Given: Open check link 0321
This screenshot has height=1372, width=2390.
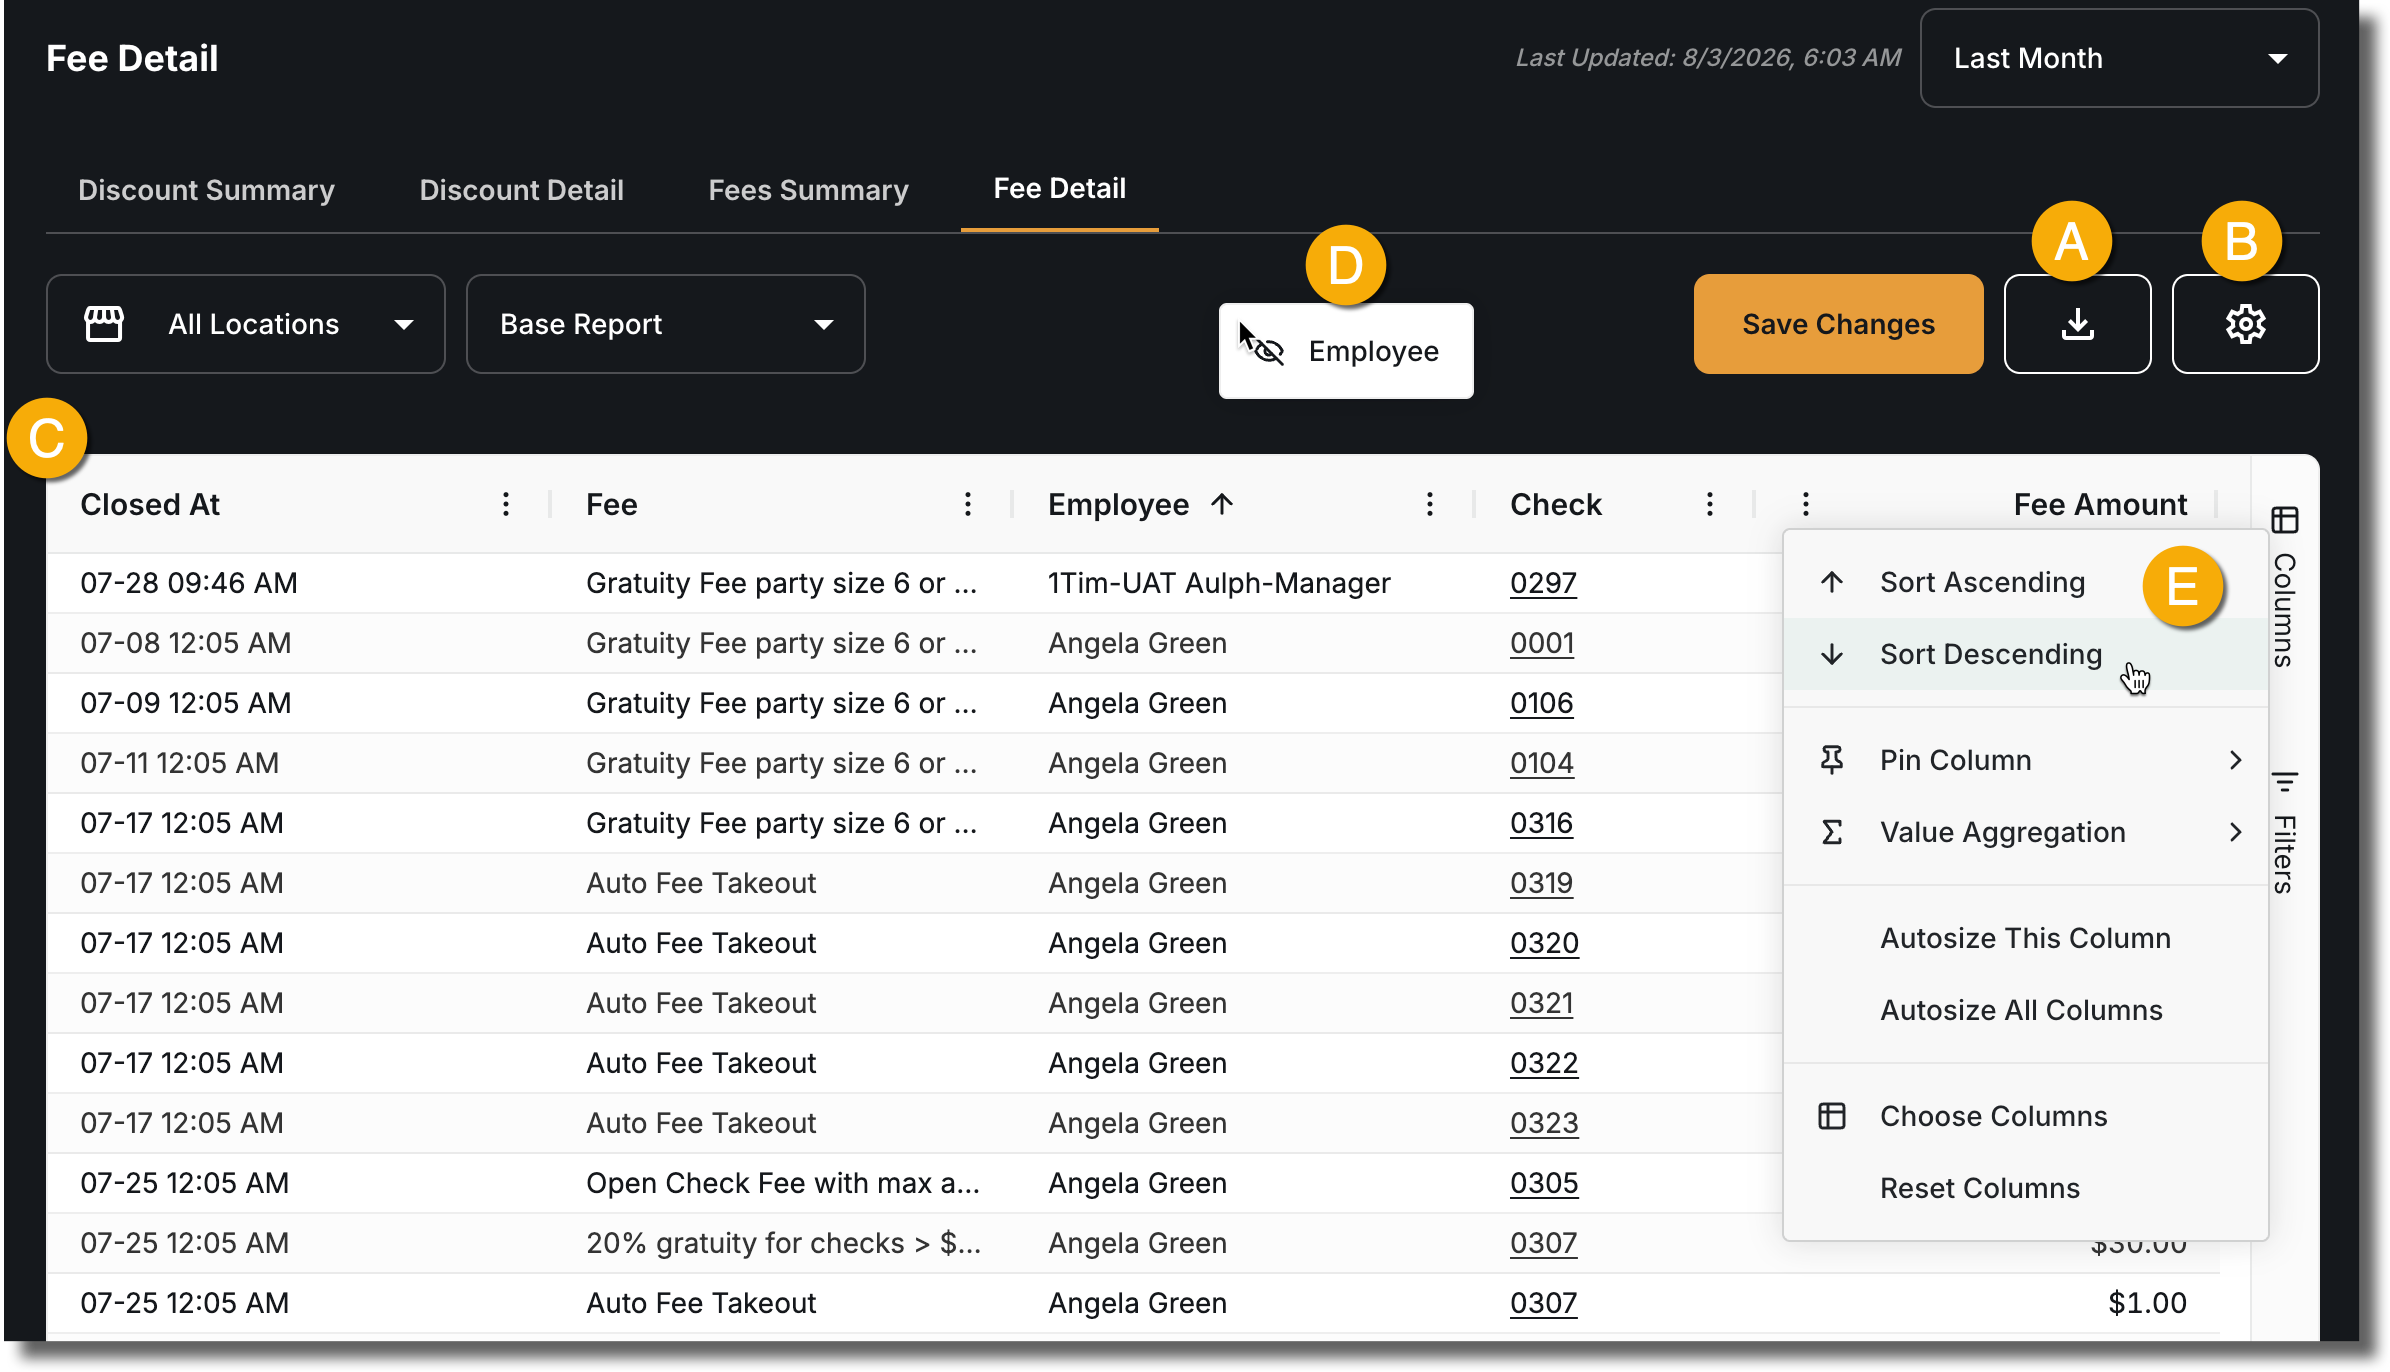Looking at the screenshot, I should coord(1541,1003).
